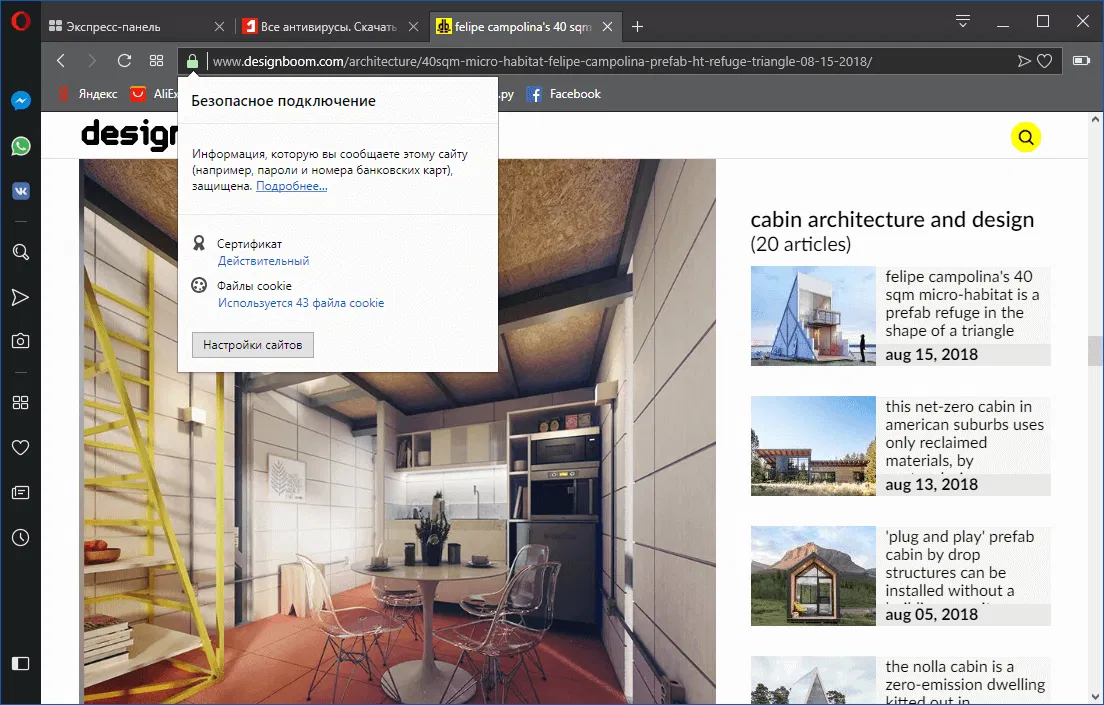This screenshot has height=705, width=1104.
Task: Open the My Flow sidebar icon
Action: (x=20, y=297)
